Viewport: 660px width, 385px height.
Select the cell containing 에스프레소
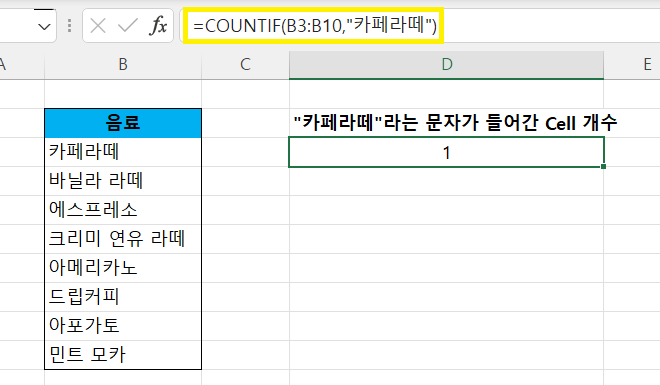coord(123,210)
